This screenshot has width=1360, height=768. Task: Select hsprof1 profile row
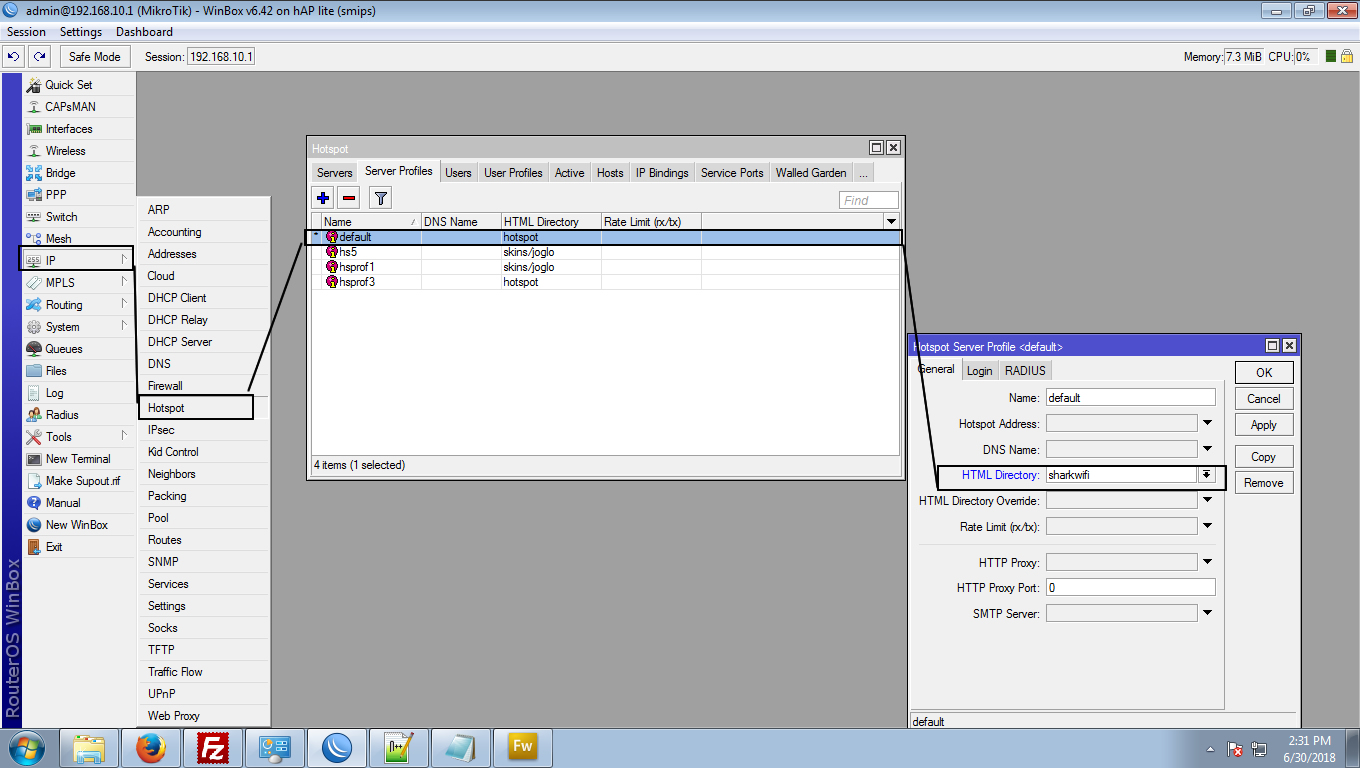[x=605, y=267]
